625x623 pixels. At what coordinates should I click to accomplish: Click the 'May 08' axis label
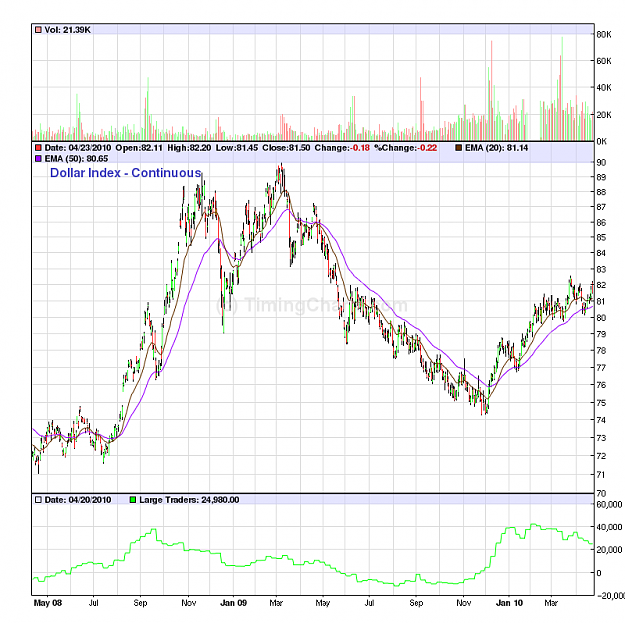(47, 603)
